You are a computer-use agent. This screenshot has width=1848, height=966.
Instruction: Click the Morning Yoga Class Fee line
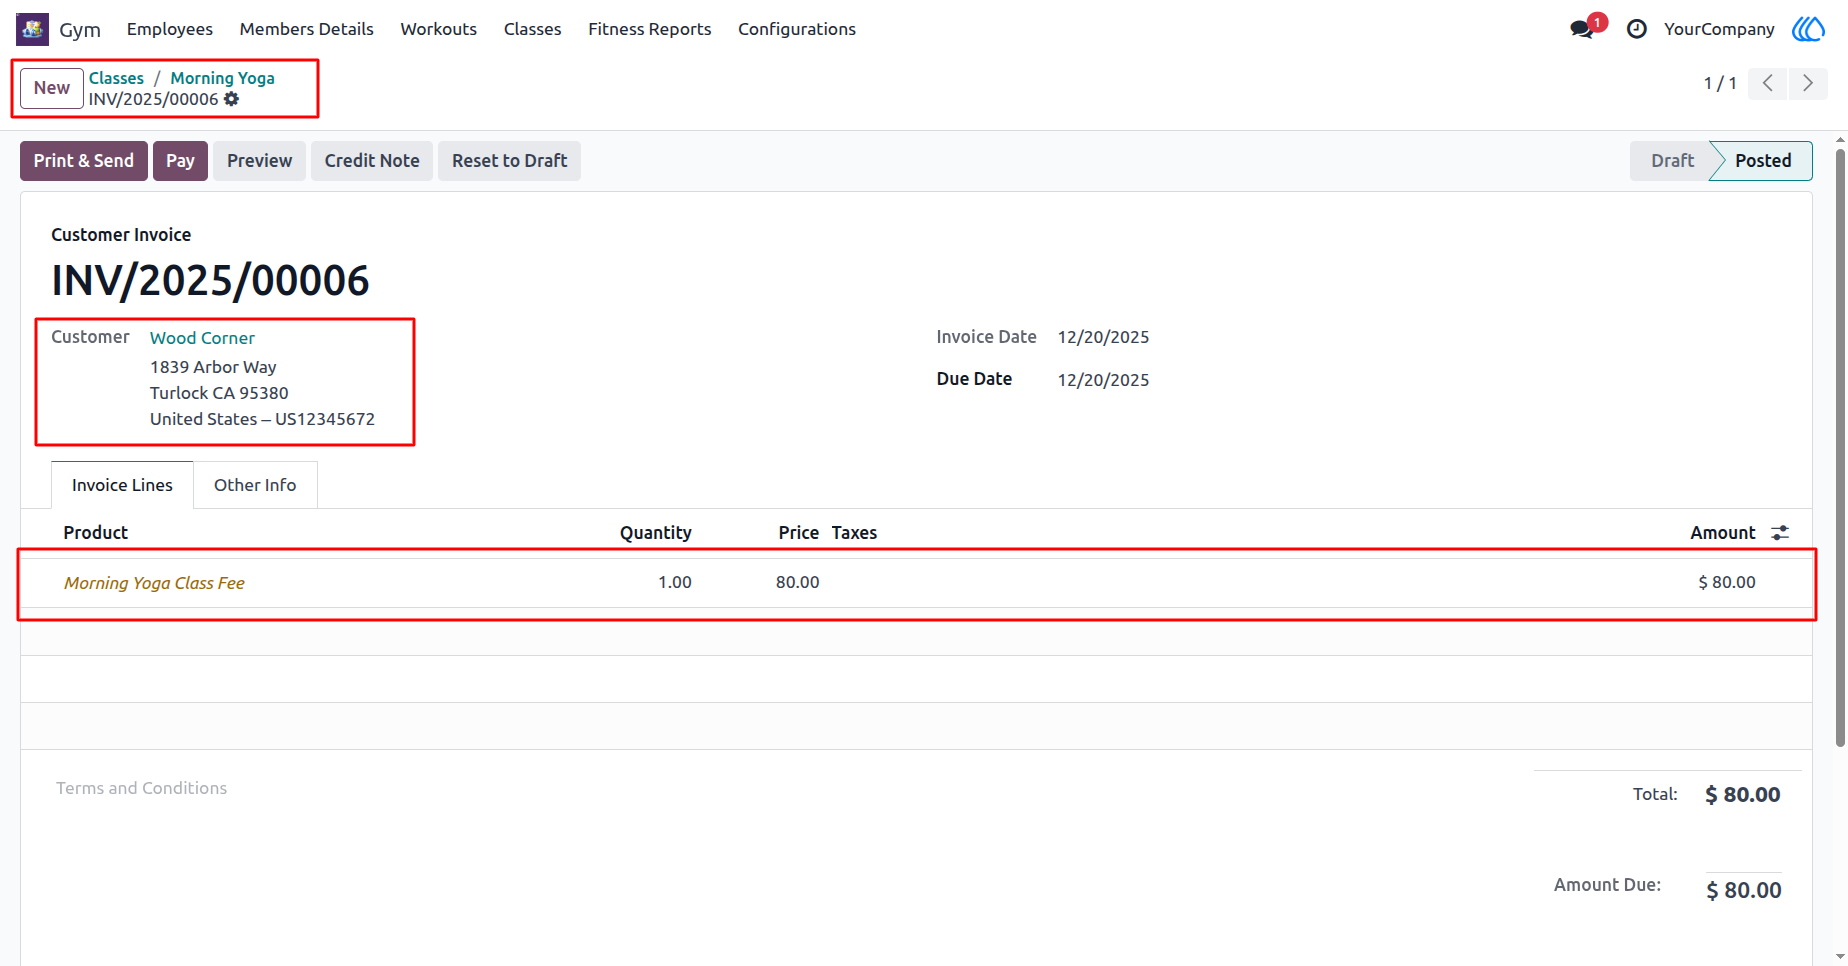(154, 583)
